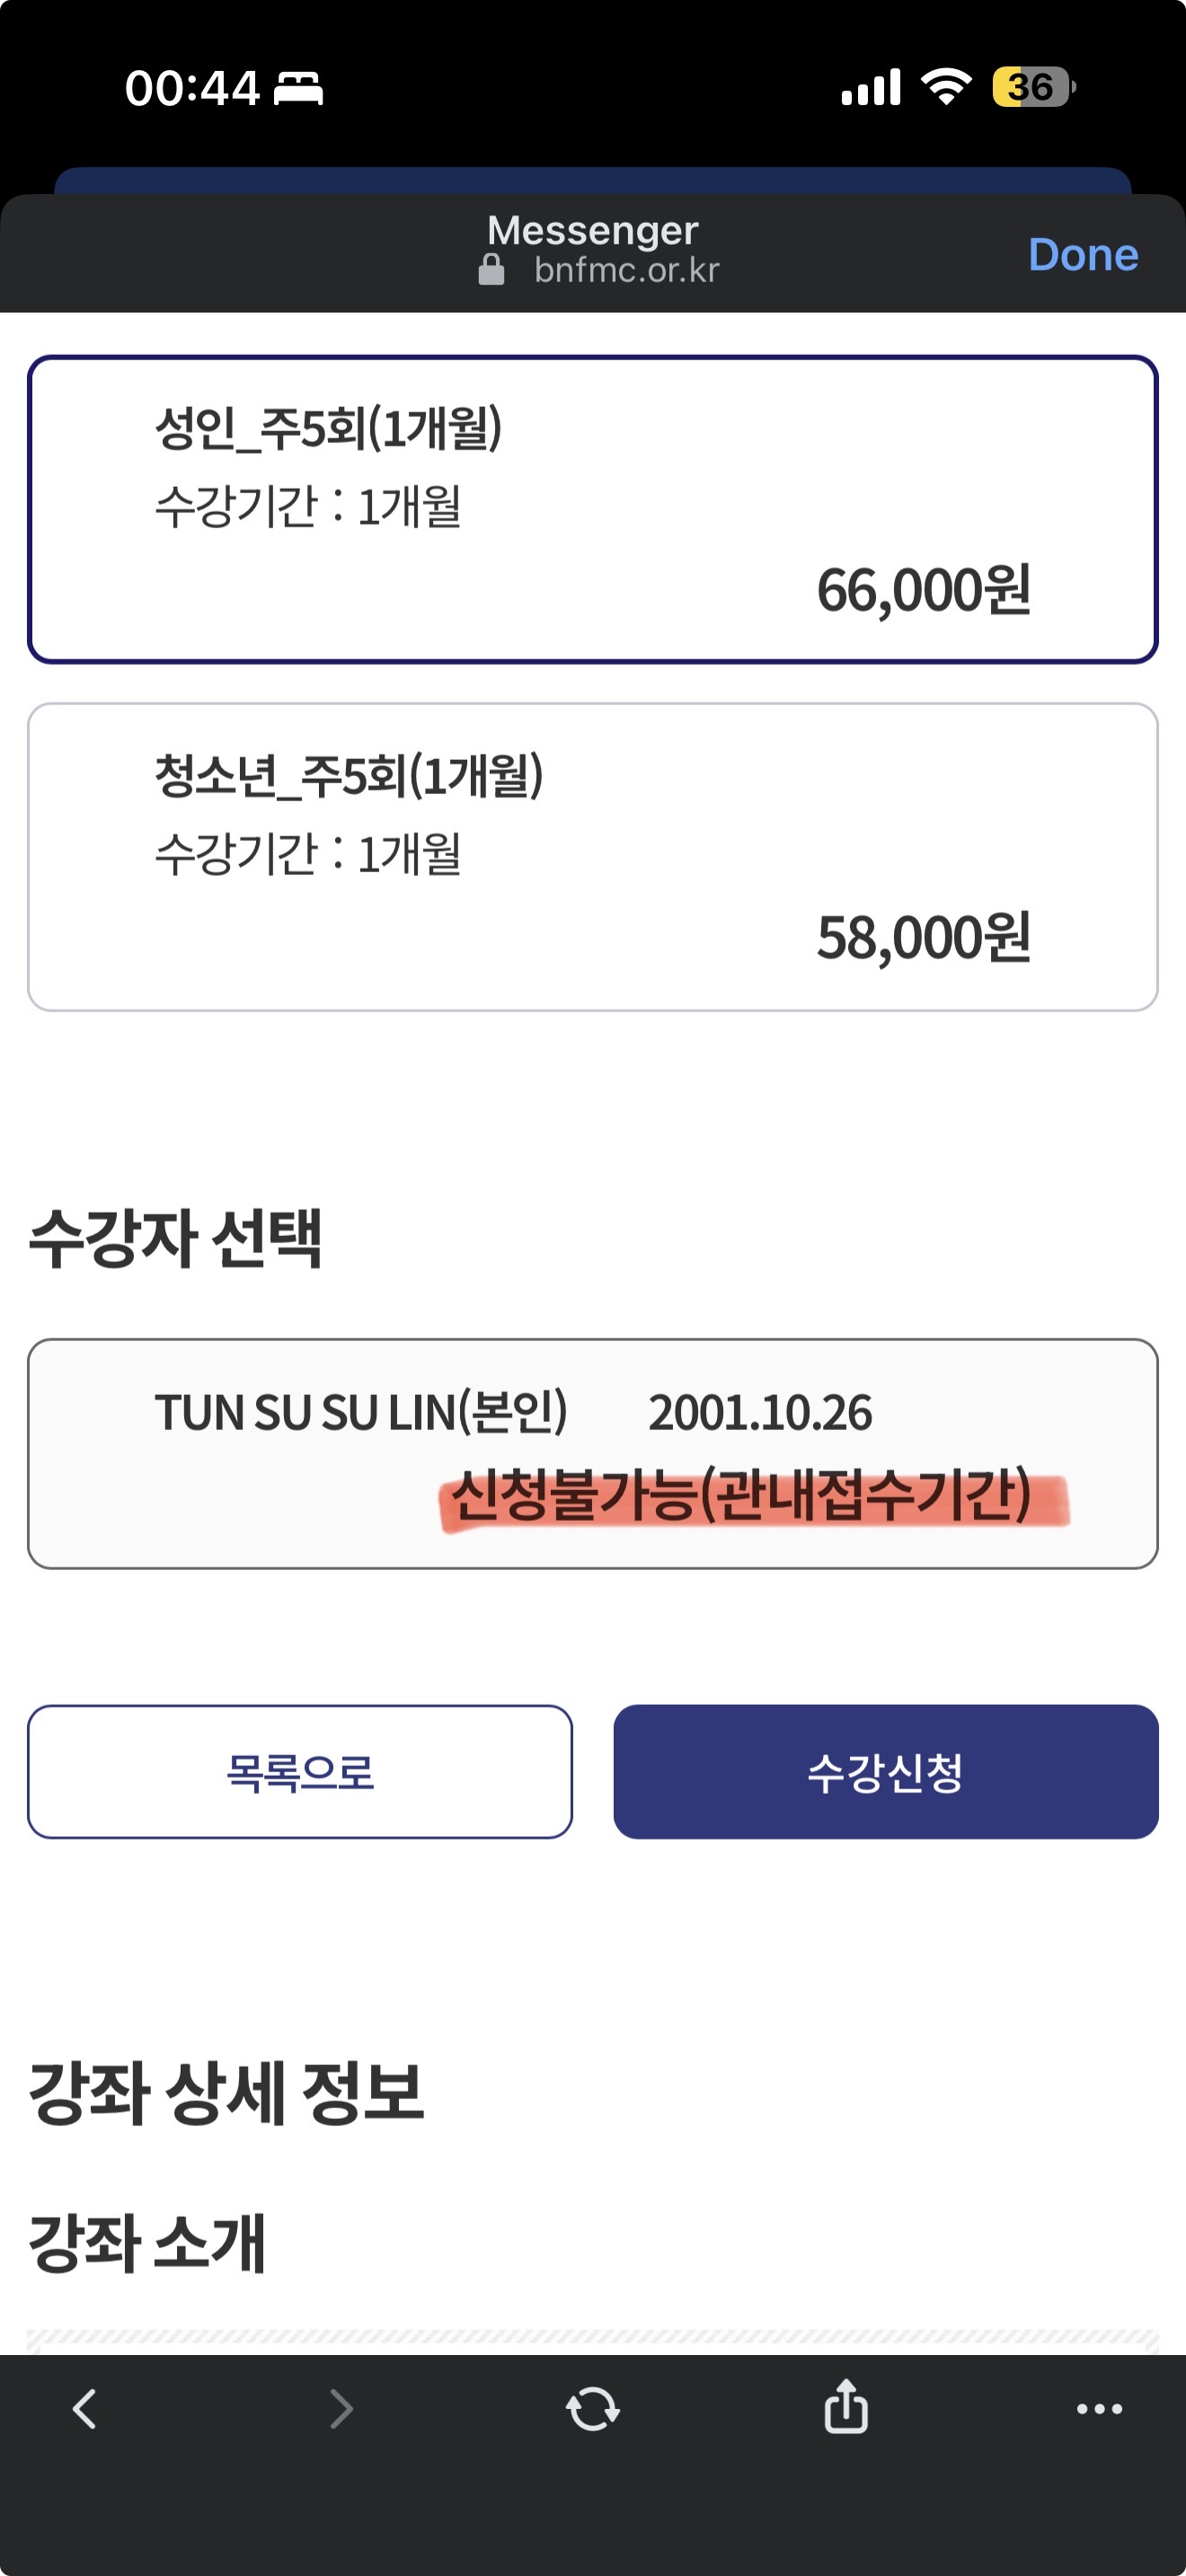
Task: Tap the browser forward arrow icon
Action: (x=341, y=2409)
